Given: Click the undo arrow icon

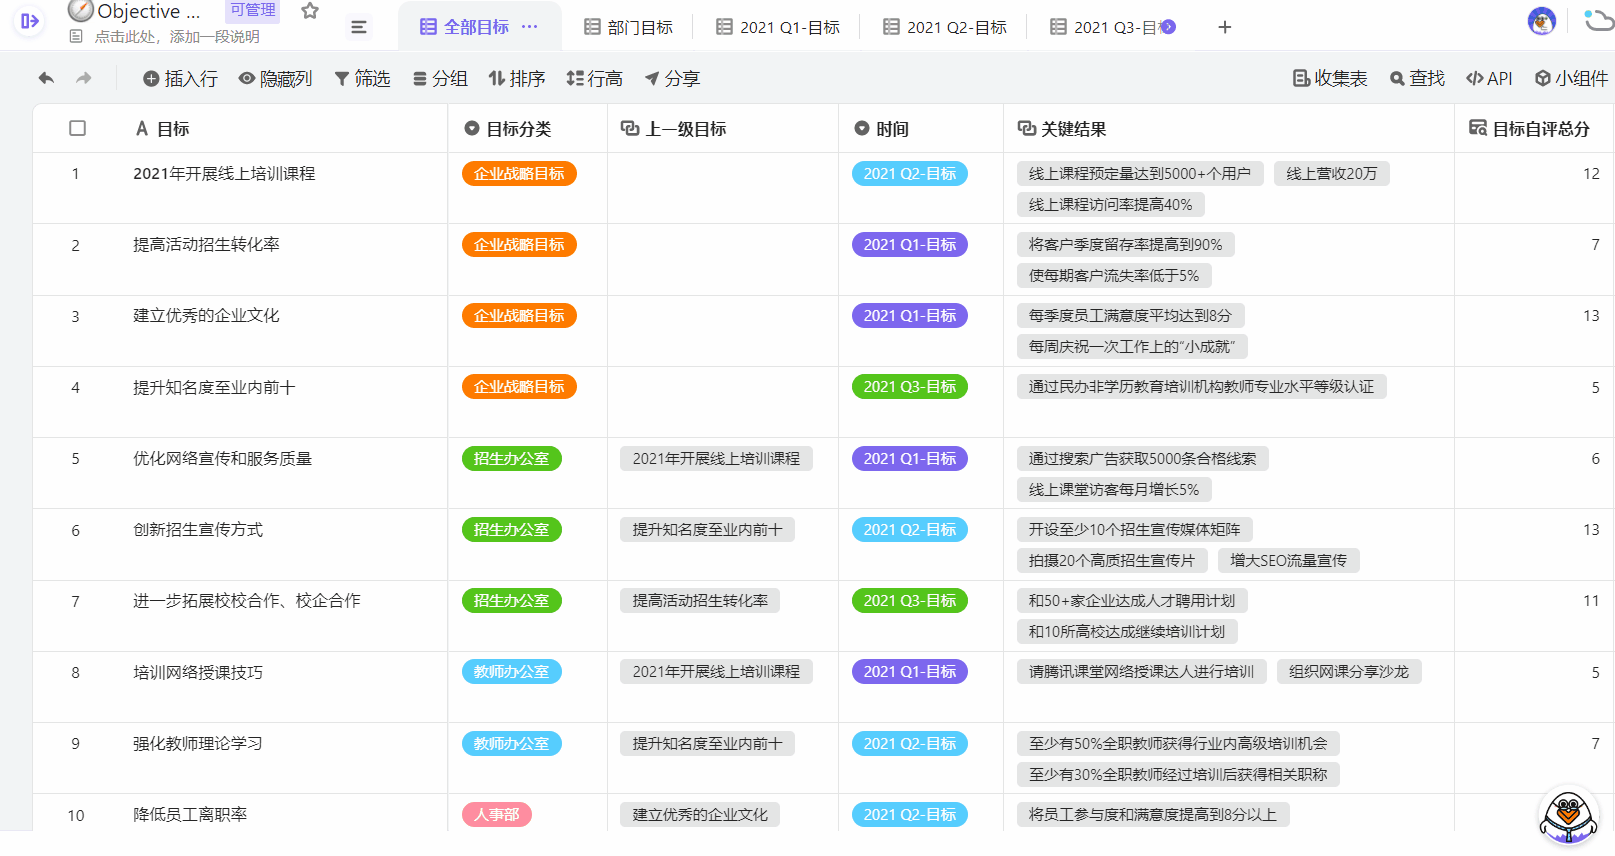Looking at the screenshot, I should [x=46, y=78].
